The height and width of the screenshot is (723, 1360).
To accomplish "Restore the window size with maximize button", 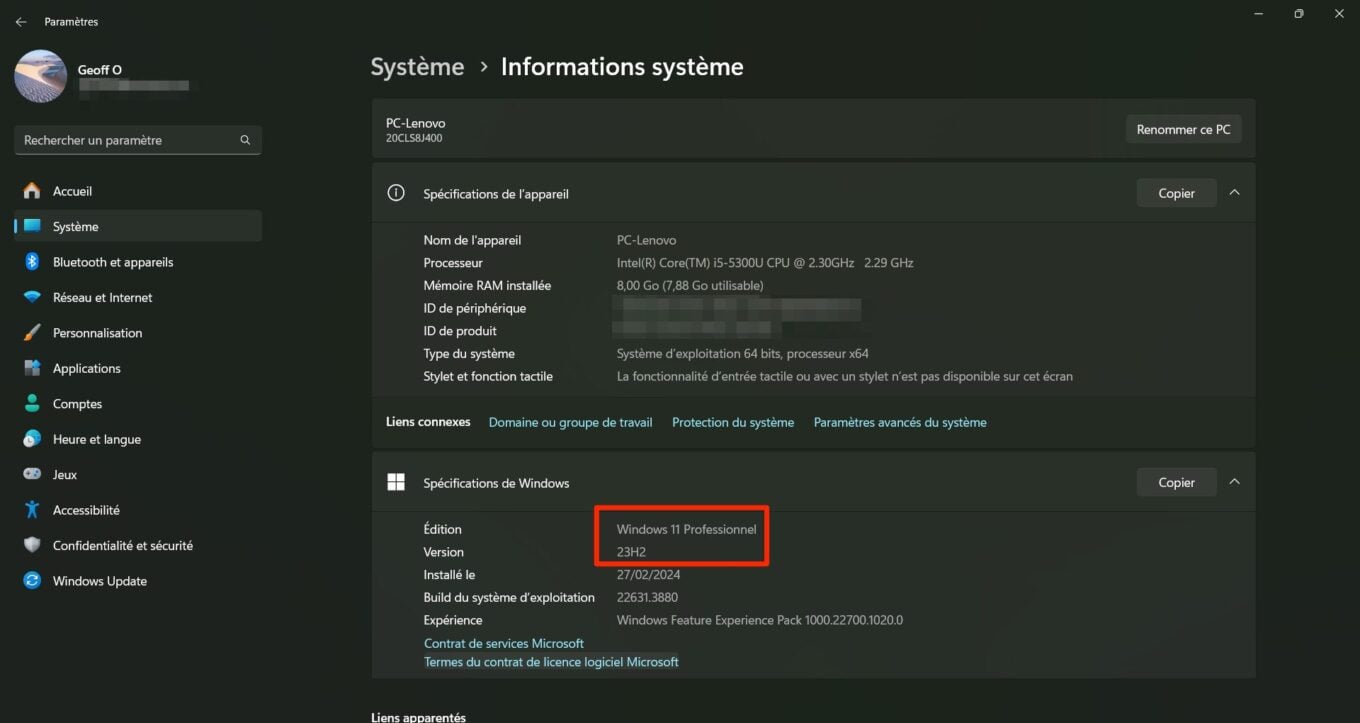I will [x=1298, y=14].
